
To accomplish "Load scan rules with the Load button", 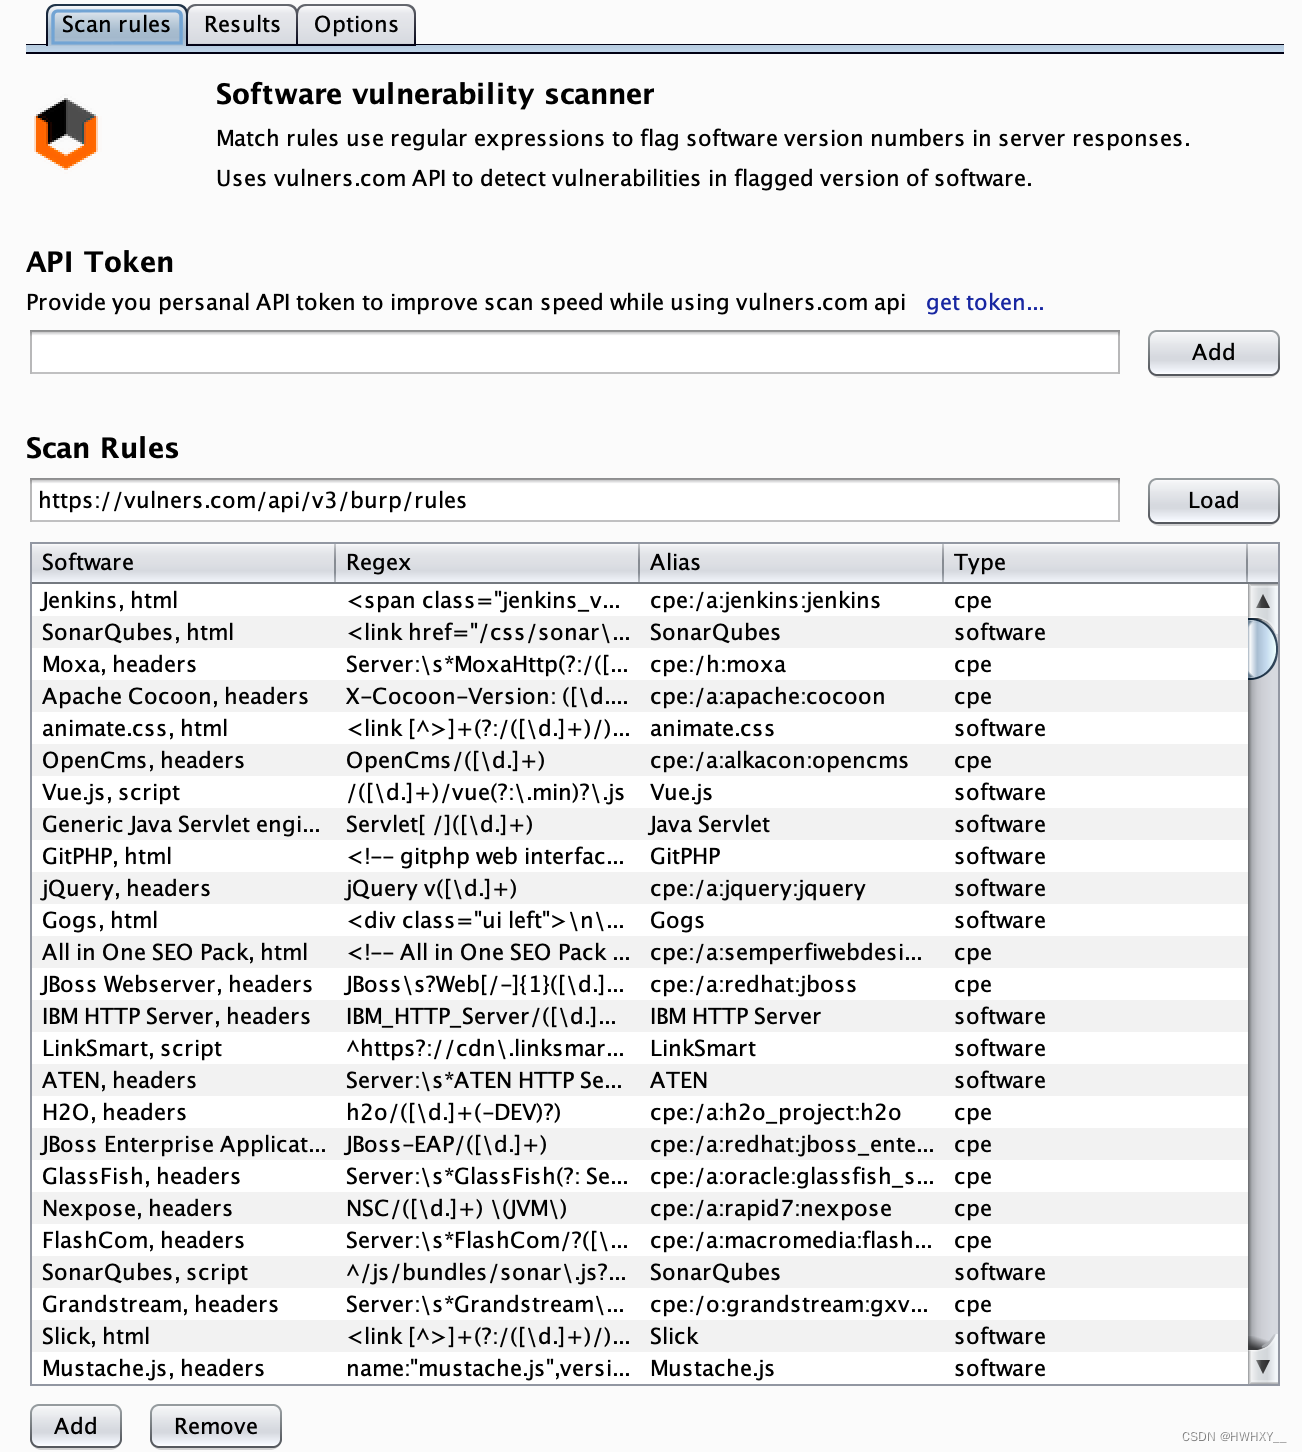I will [1213, 500].
